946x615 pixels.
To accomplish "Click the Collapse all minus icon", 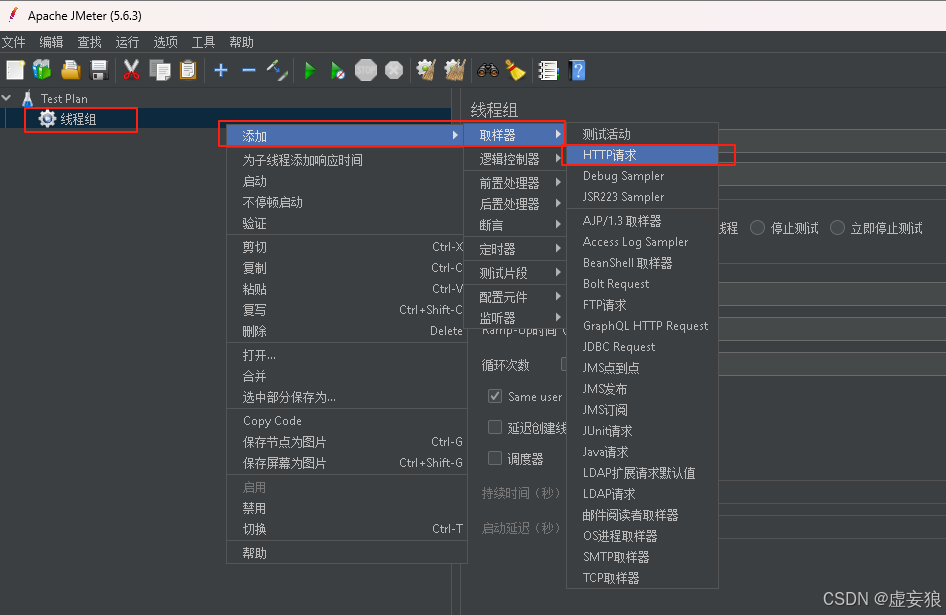I will tap(249, 70).
